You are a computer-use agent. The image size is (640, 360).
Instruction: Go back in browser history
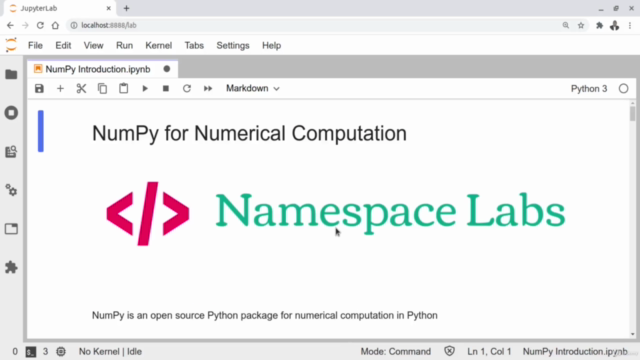point(10,25)
